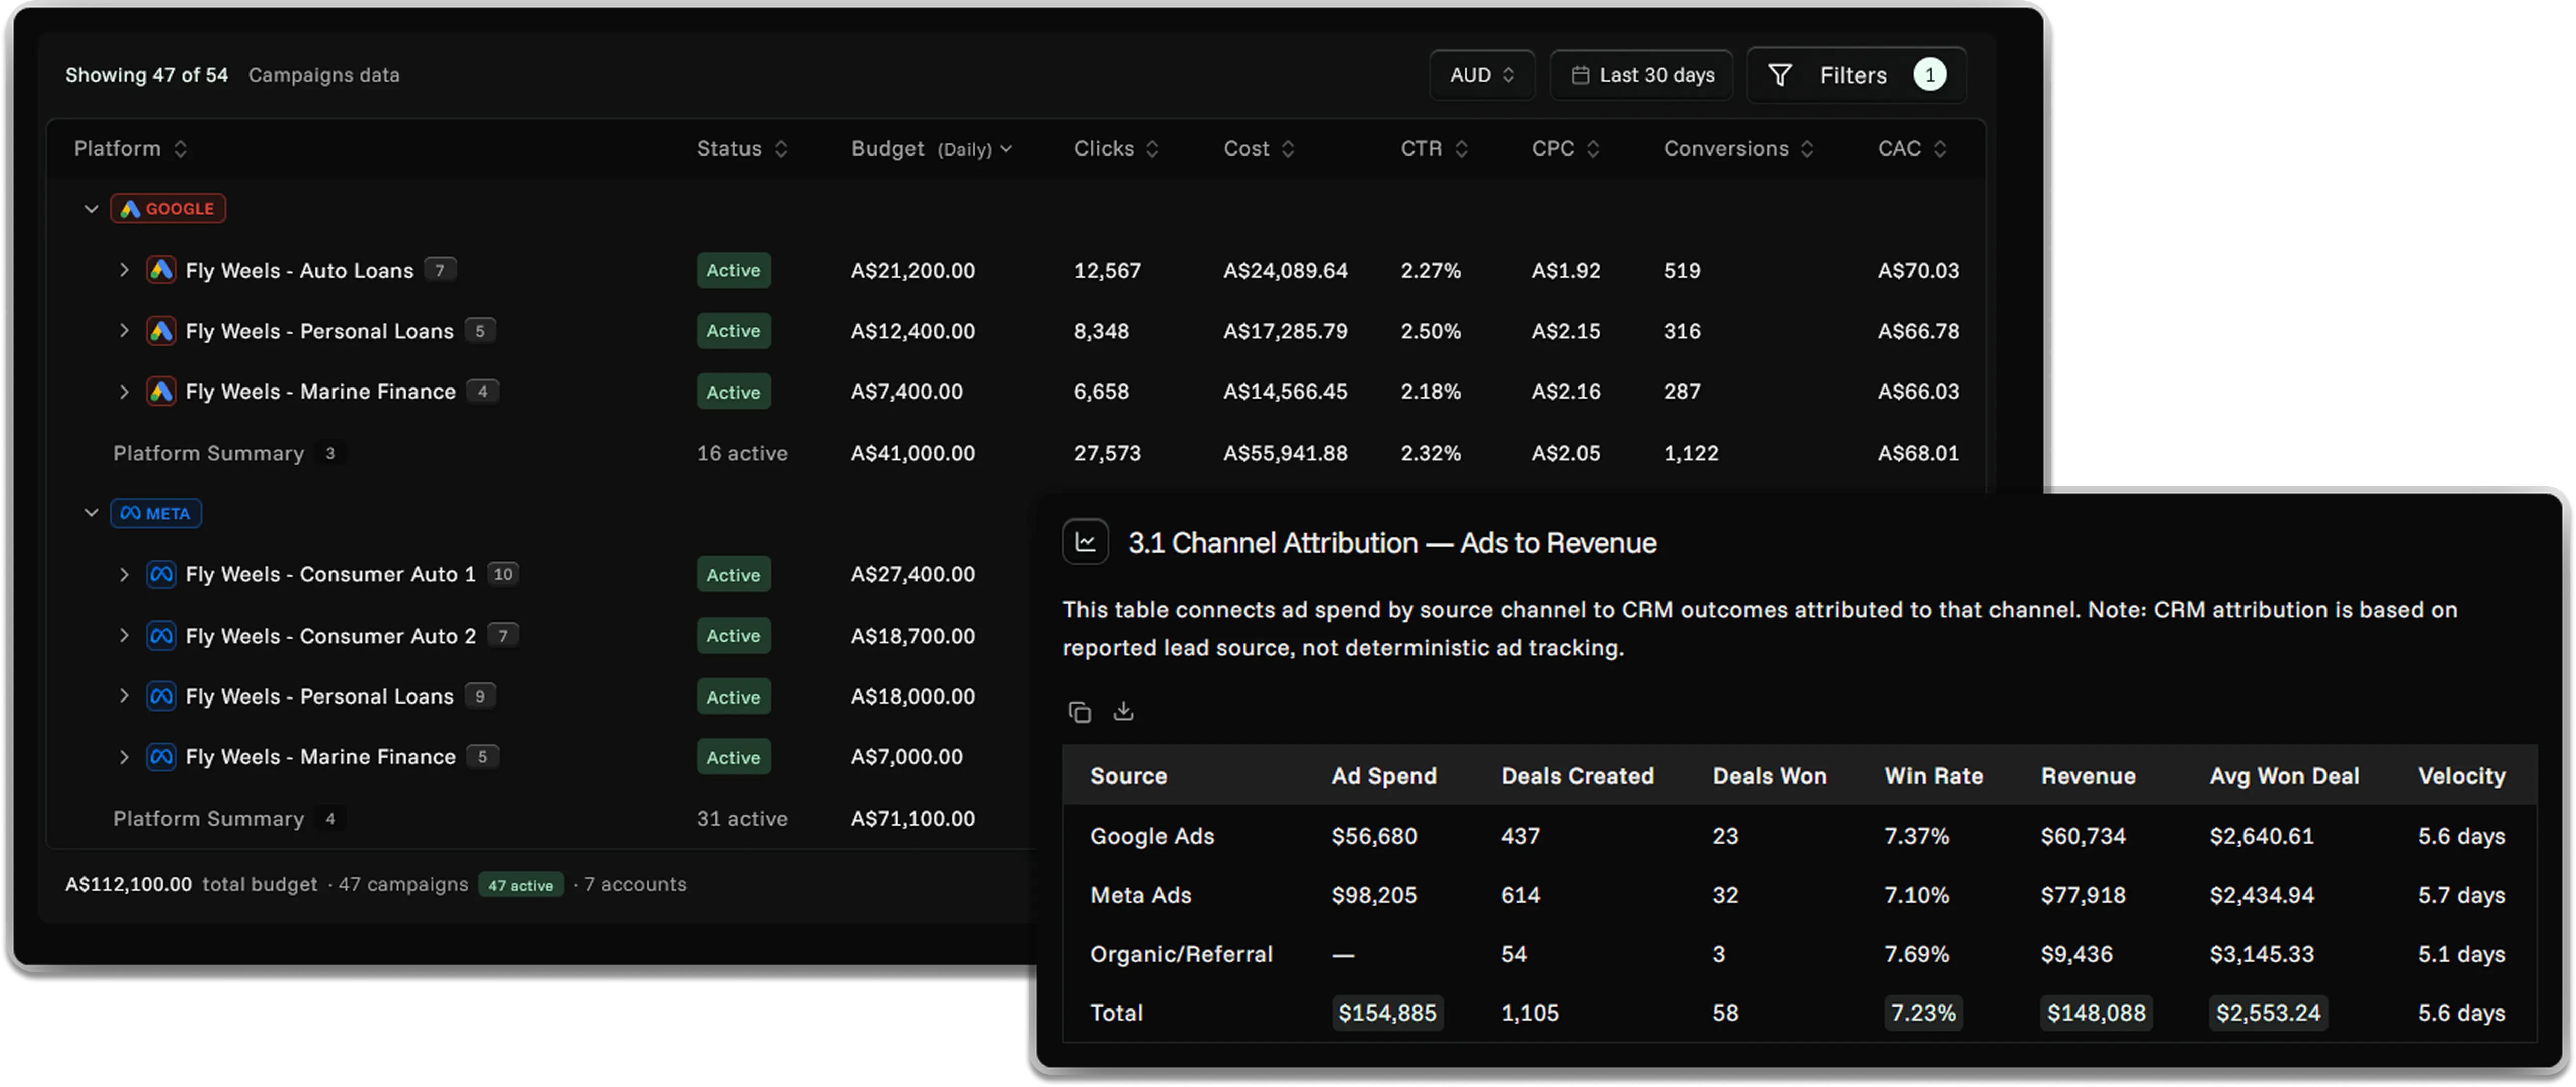This screenshot has height=1087, width=2576.
Task: Open the AUD currency dropdown
Action: (1481, 75)
